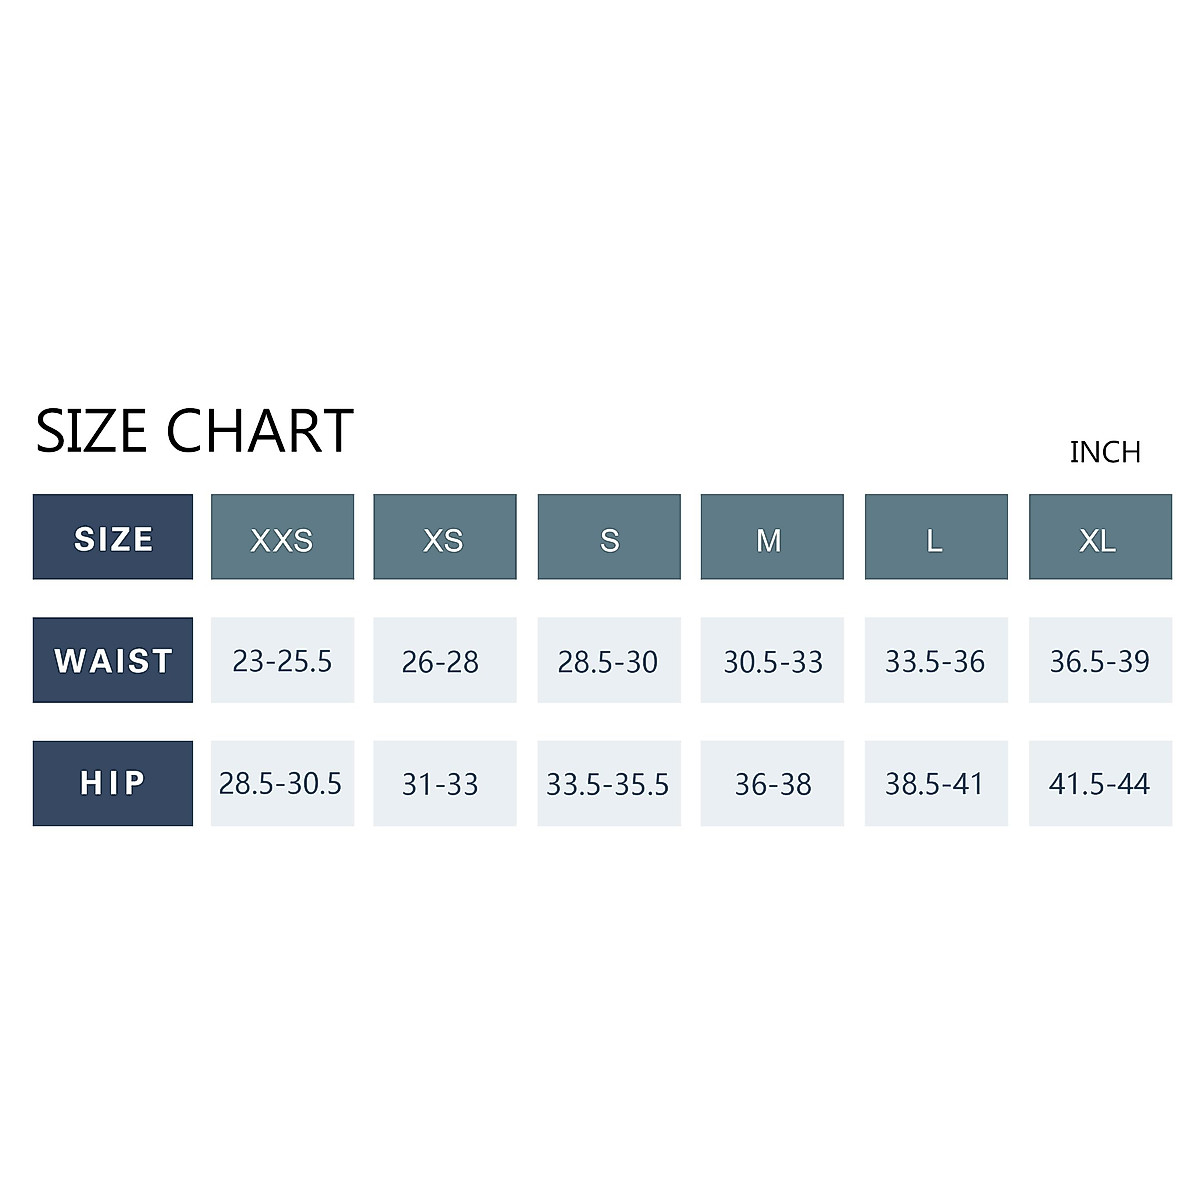Image resolution: width=1200 pixels, height=1200 pixels.
Task: Click the WAIST row label
Action: [x=113, y=660]
